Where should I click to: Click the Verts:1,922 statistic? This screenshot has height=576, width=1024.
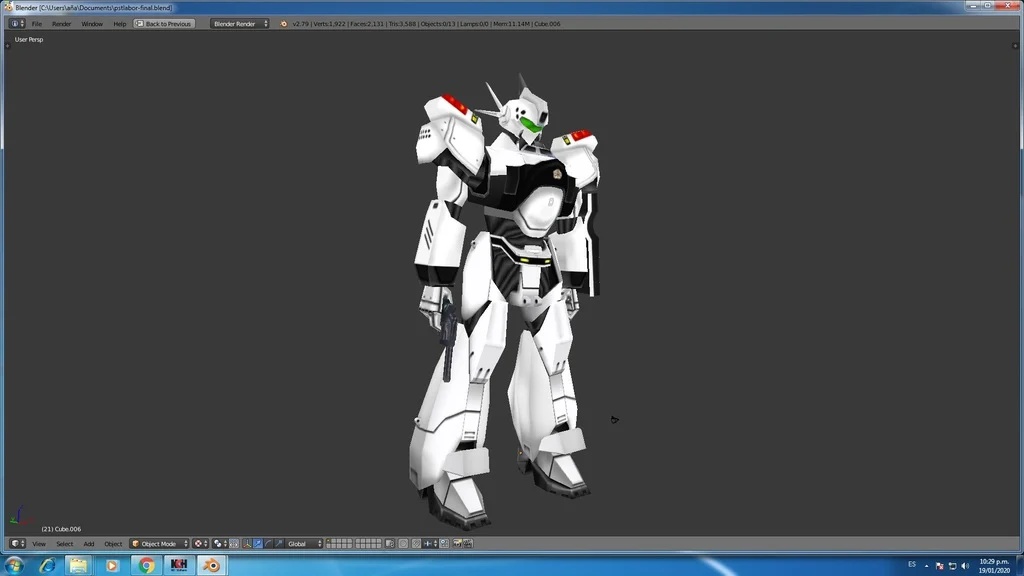[329, 24]
